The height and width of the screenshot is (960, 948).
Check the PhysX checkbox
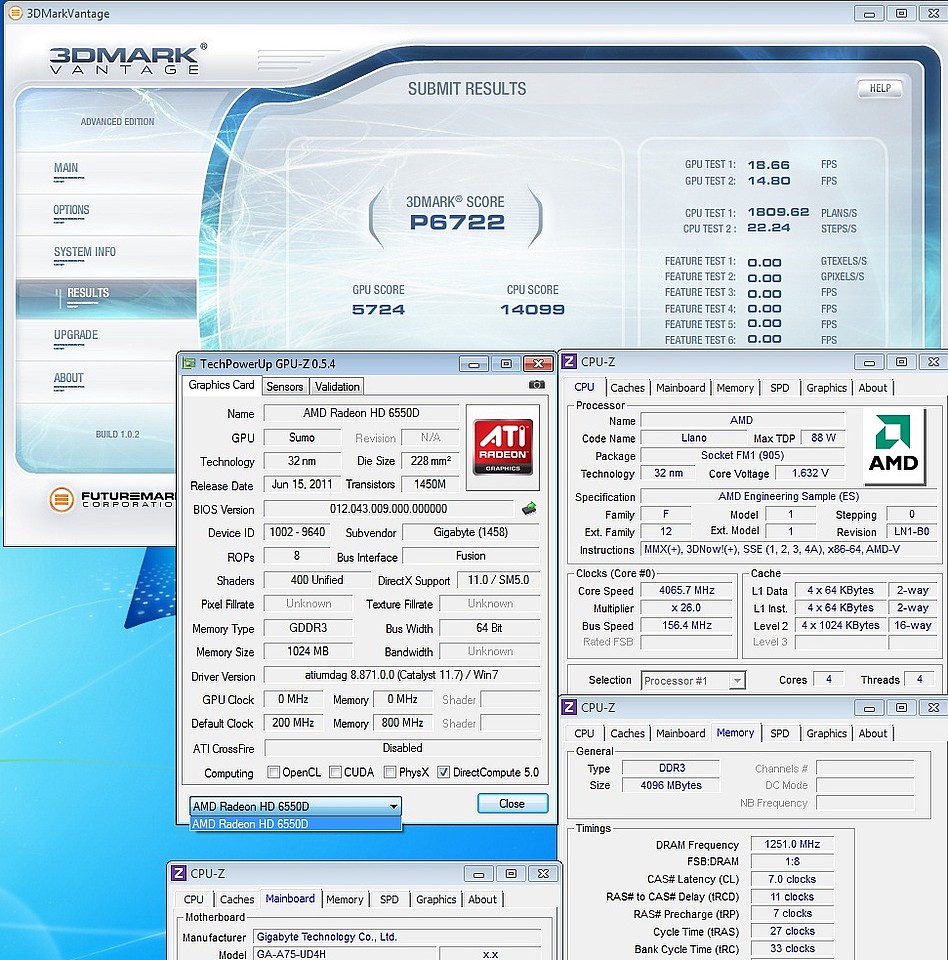(x=389, y=772)
